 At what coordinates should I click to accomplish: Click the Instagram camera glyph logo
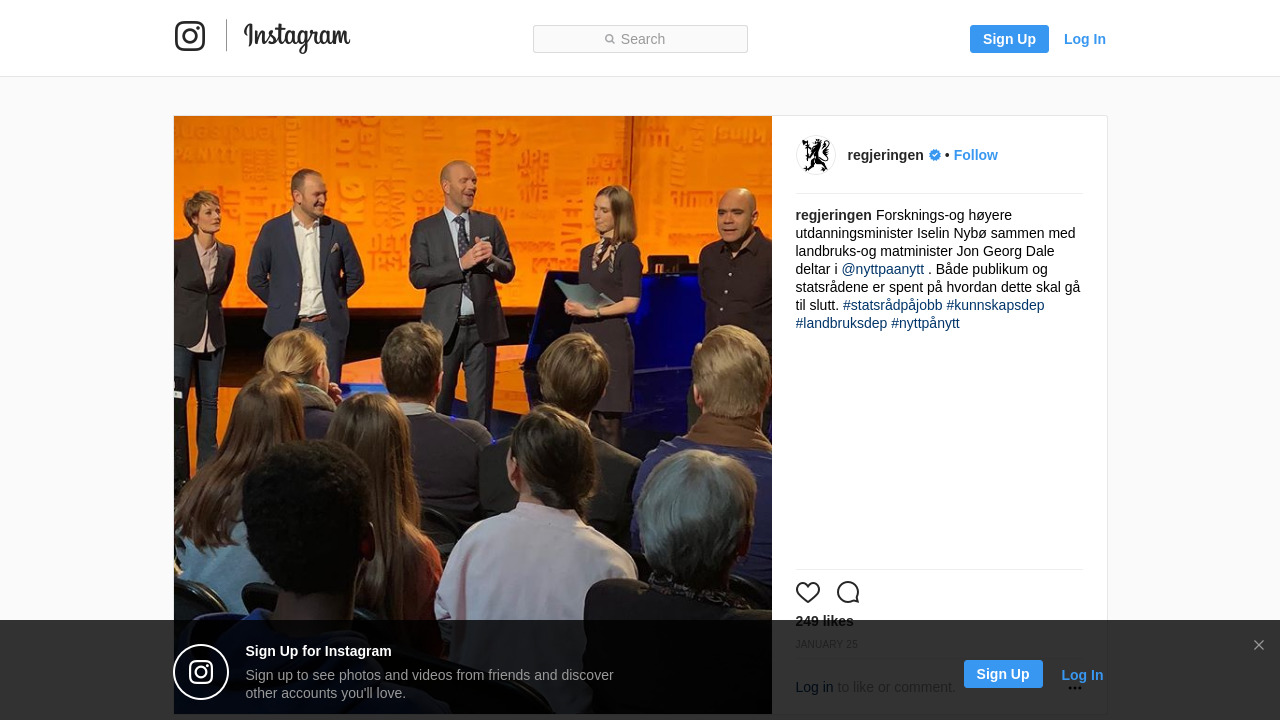point(190,36)
